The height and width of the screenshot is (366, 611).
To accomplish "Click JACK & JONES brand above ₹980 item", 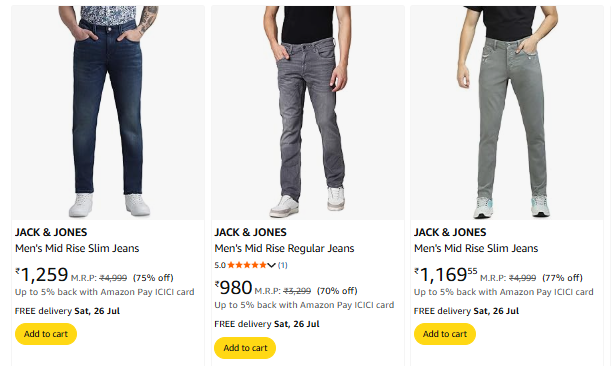I will coord(251,232).
